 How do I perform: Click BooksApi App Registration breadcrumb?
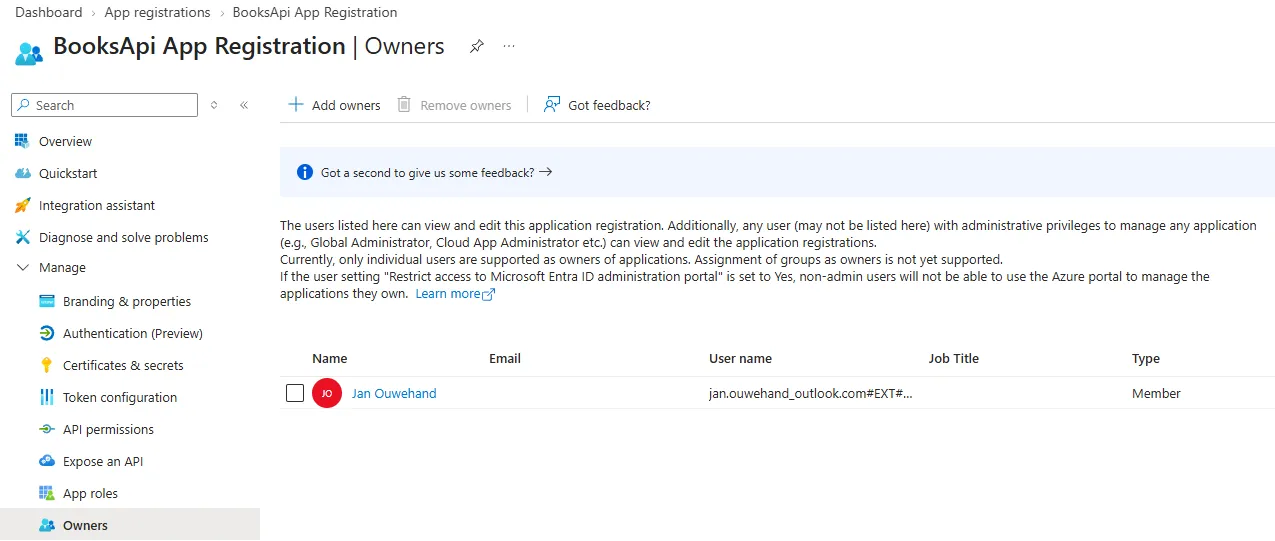tap(315, 12)
